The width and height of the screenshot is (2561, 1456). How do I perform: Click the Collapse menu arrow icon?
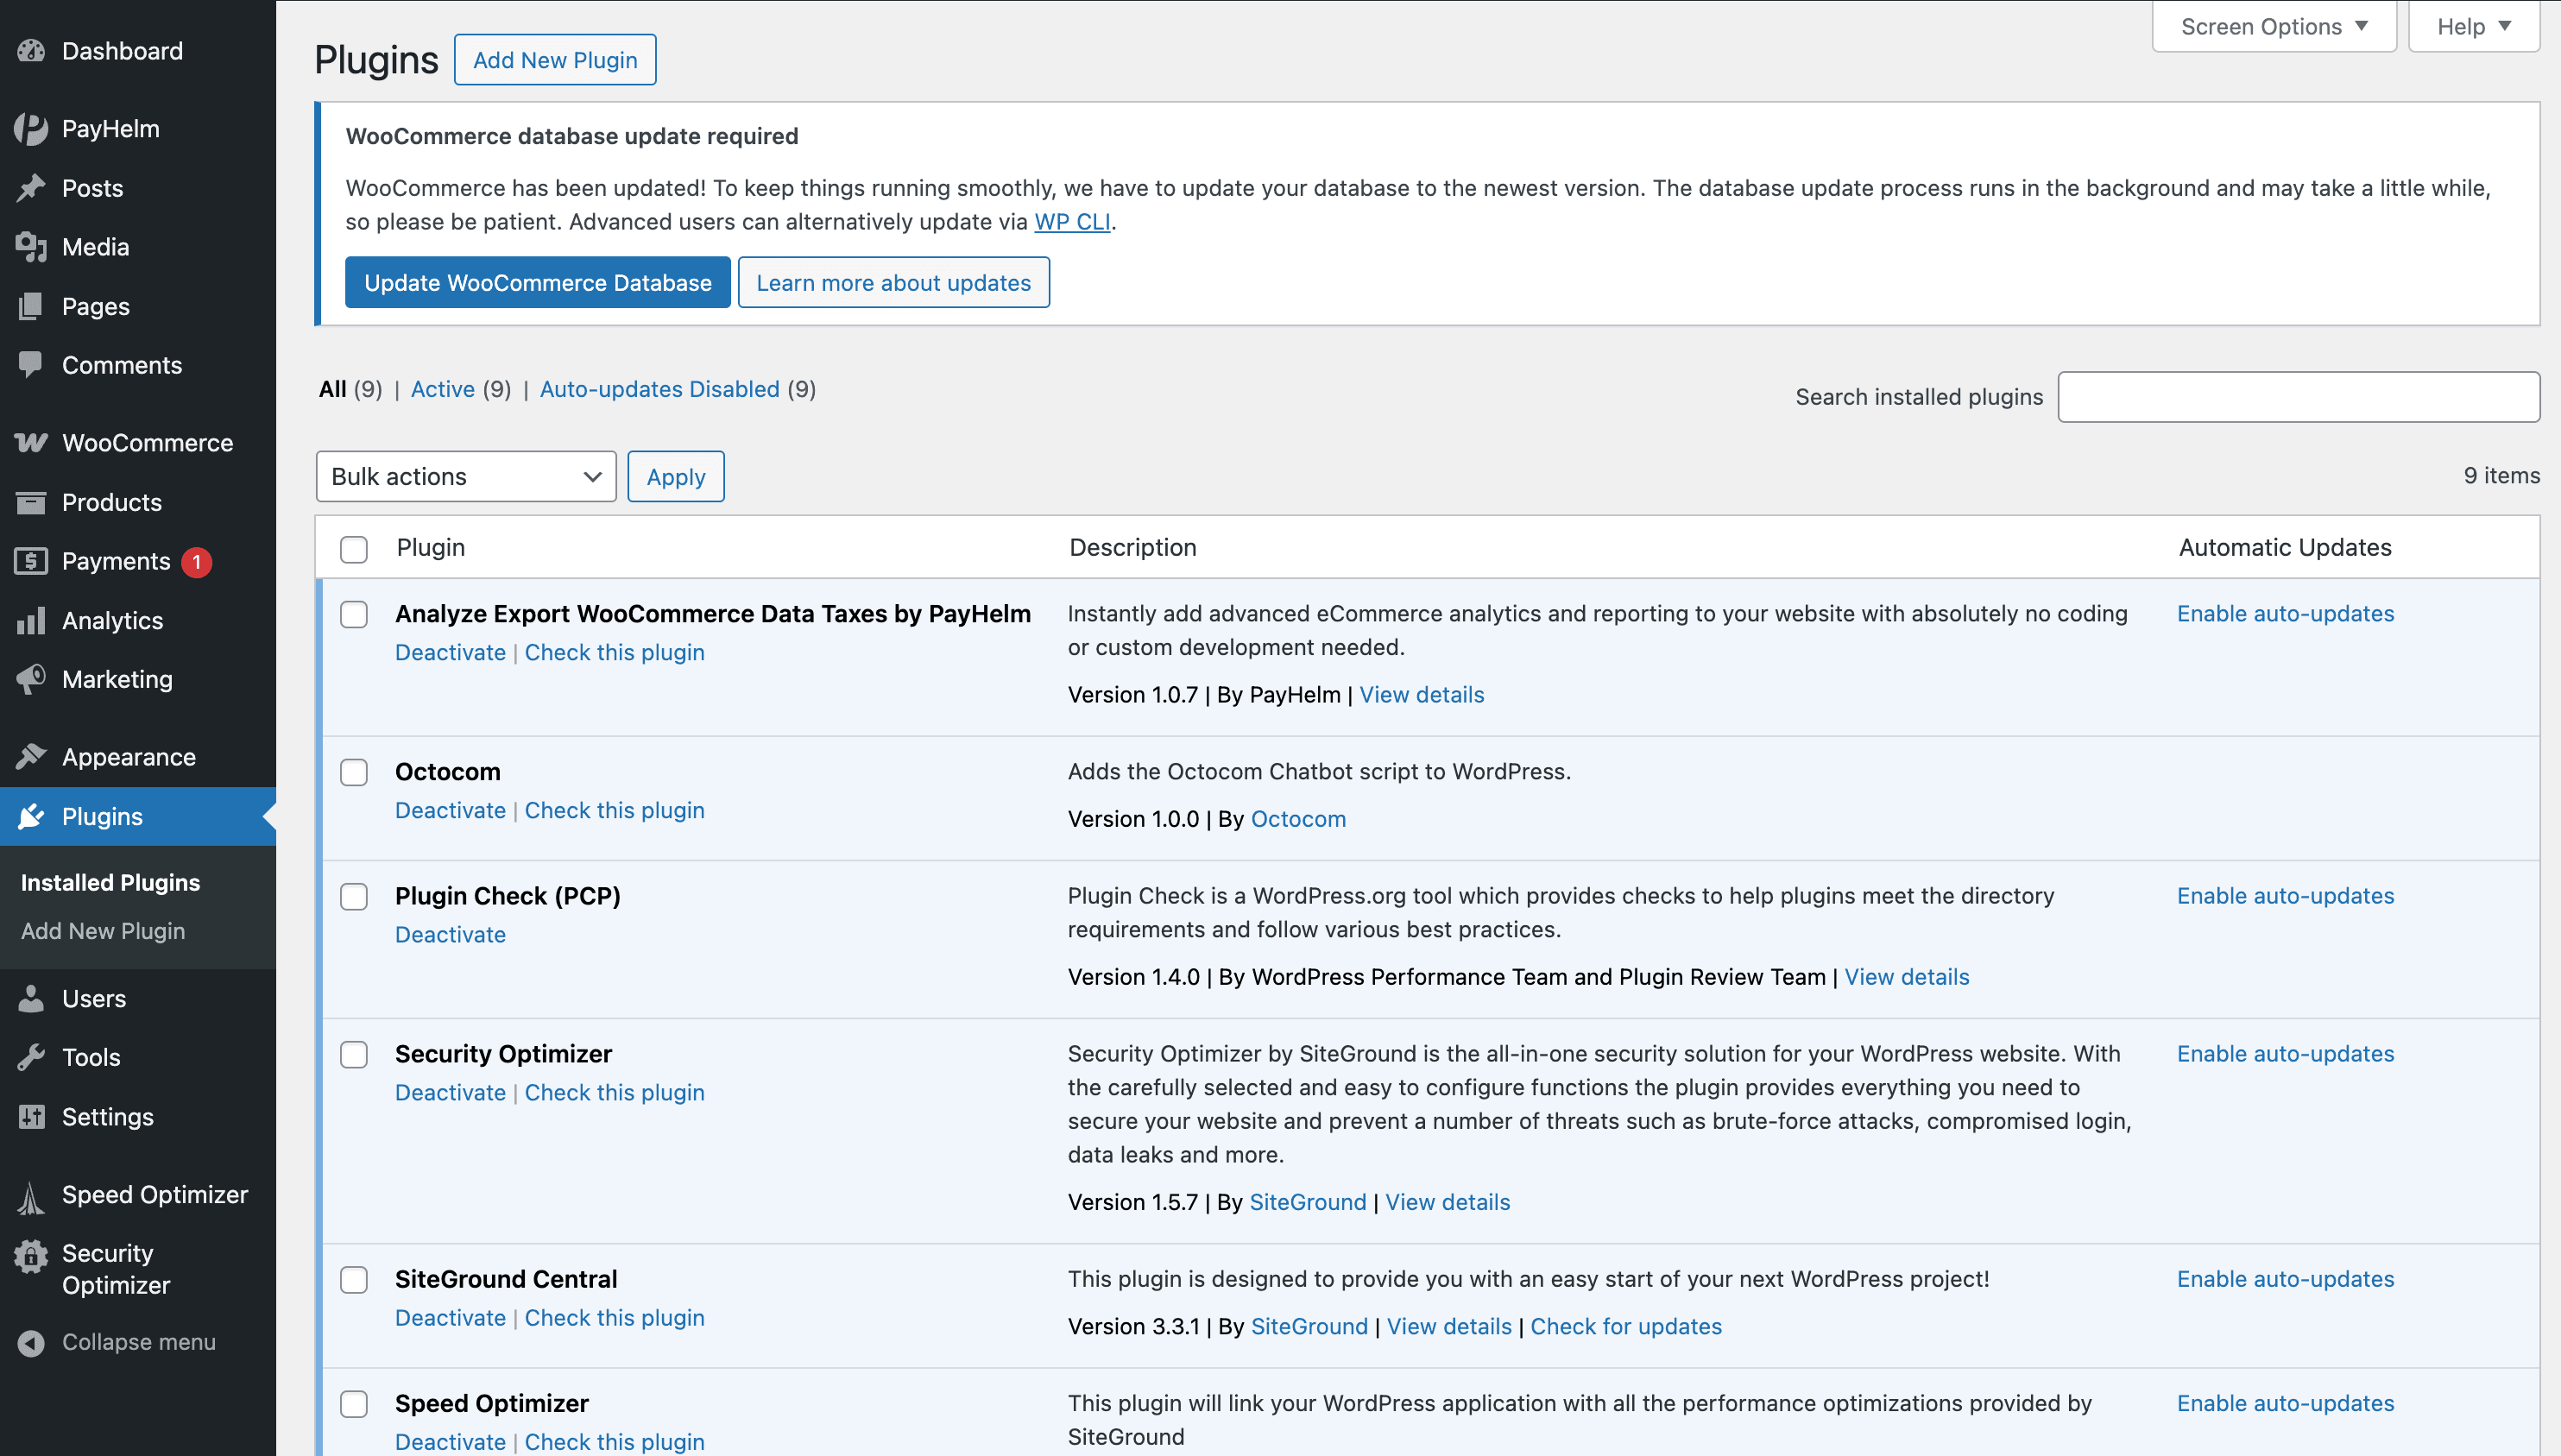point(31,1342)
